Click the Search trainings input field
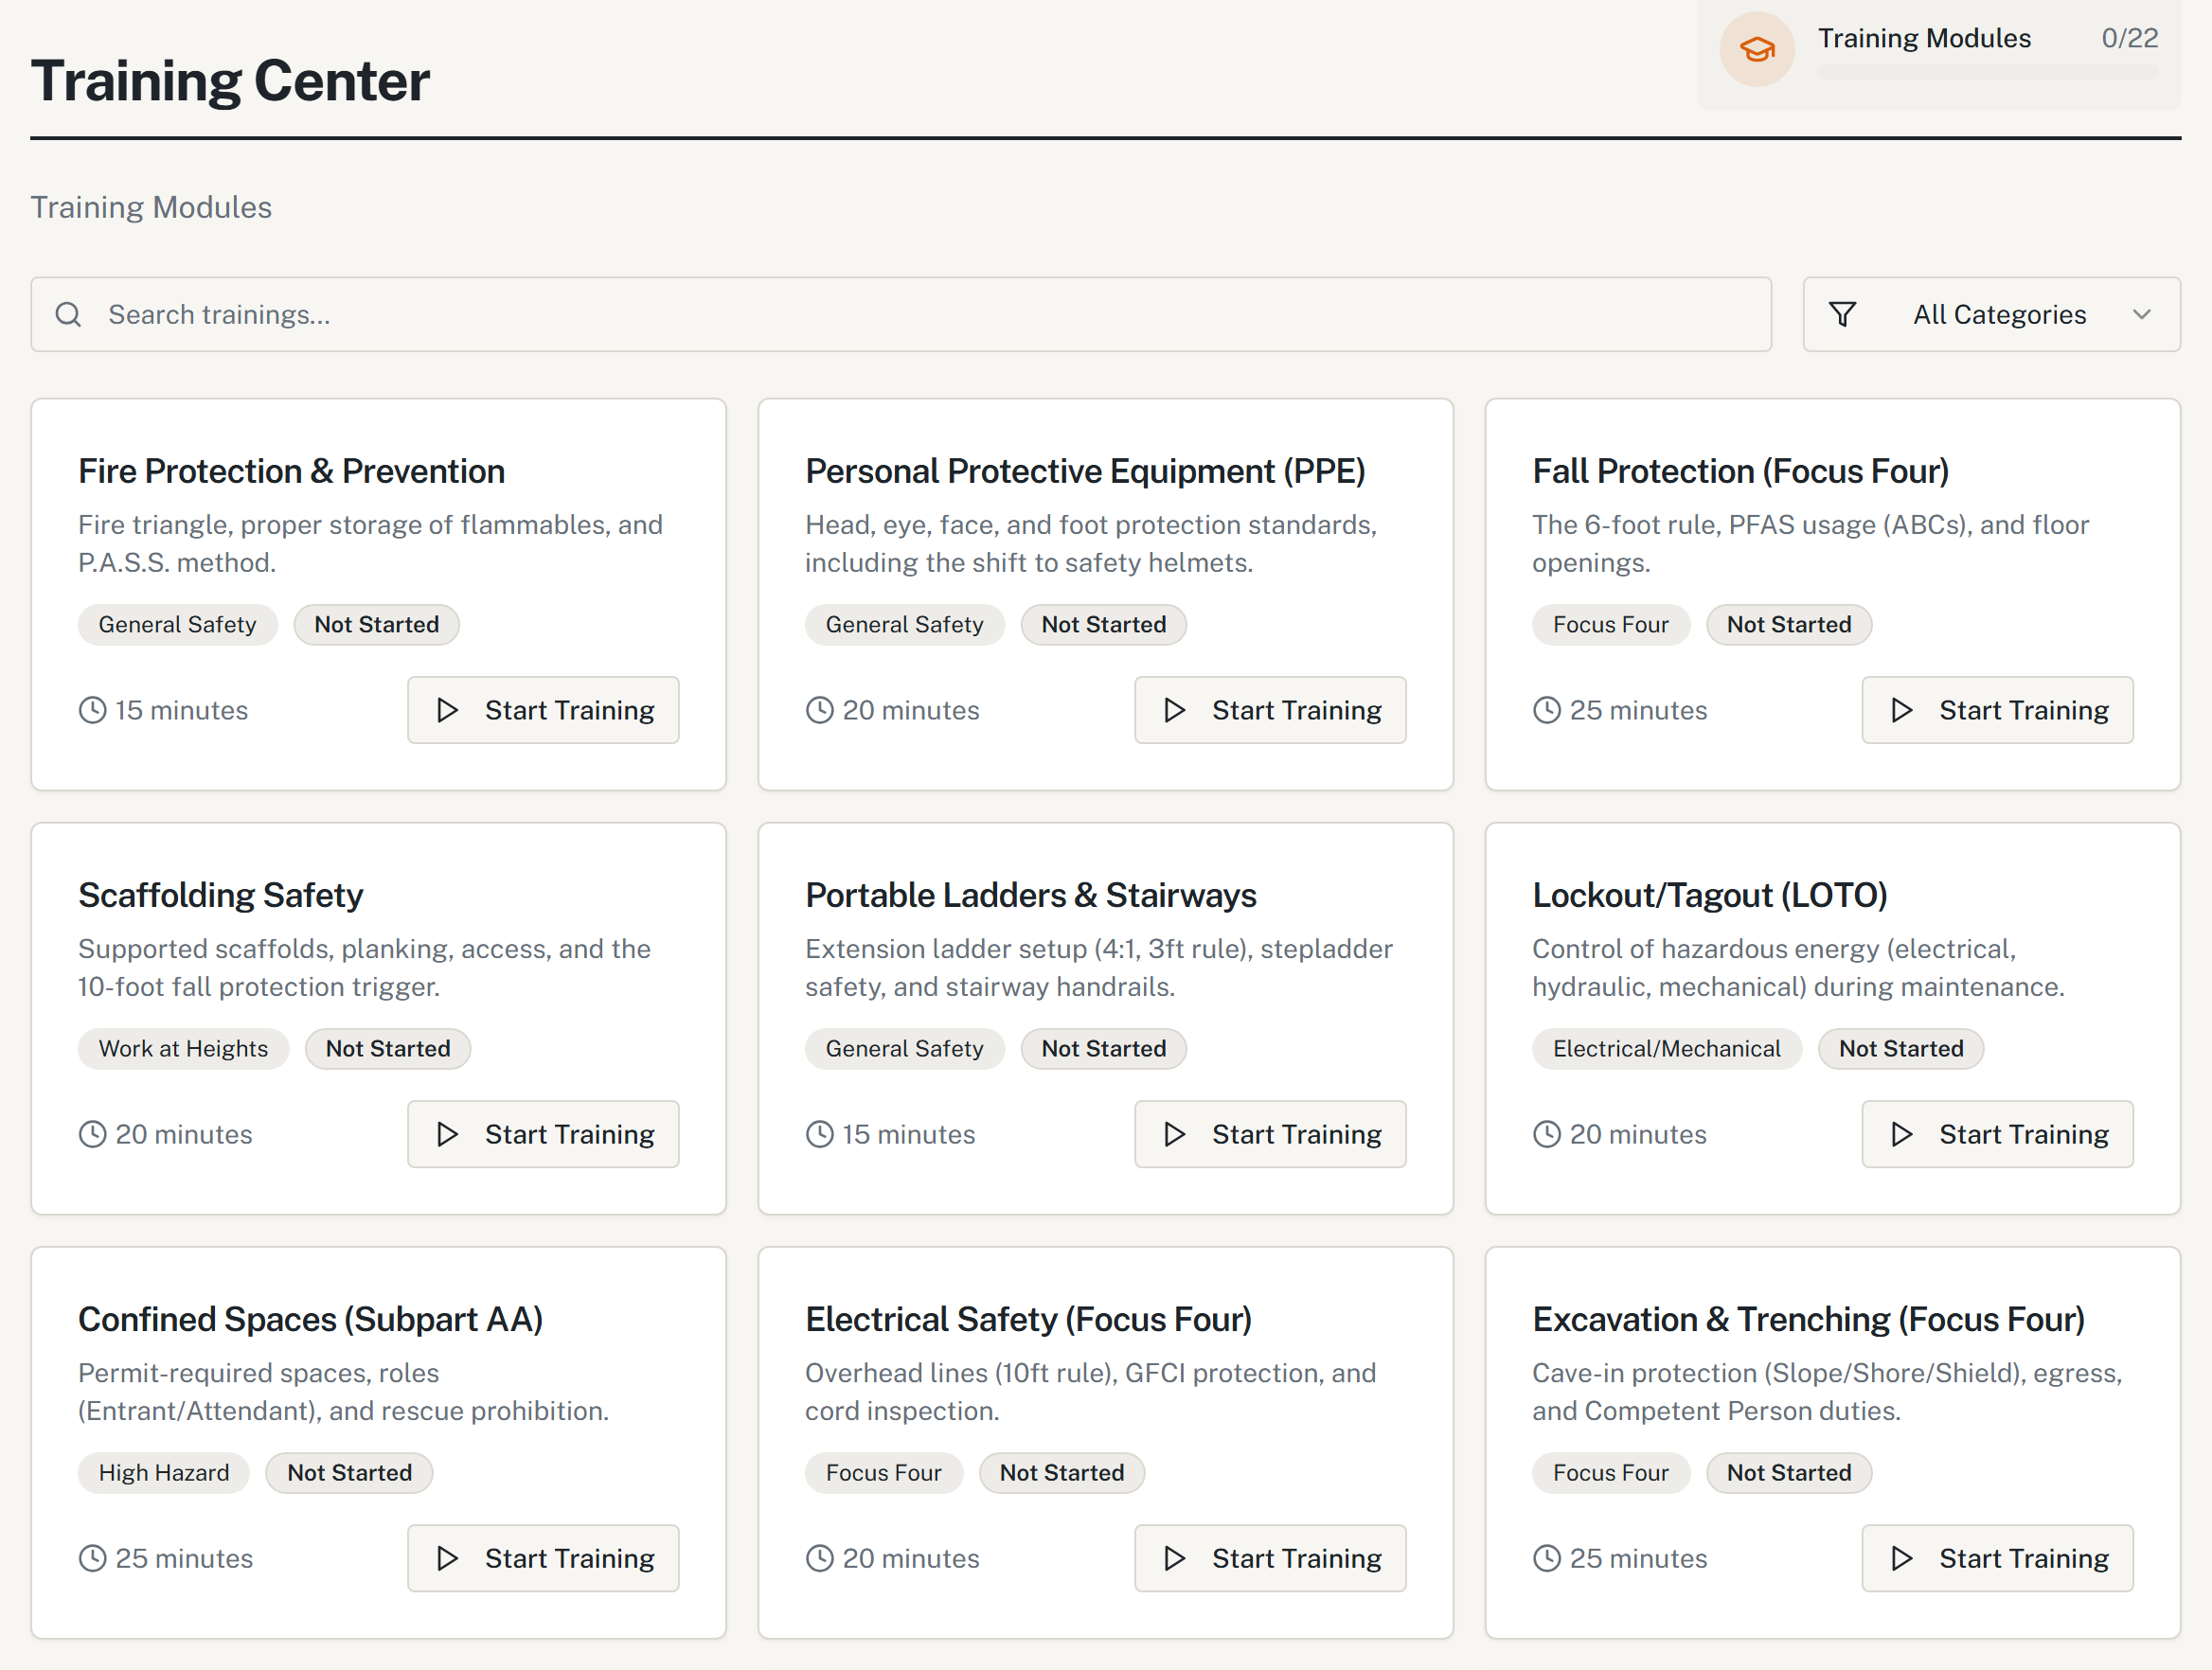 (901, 315)
